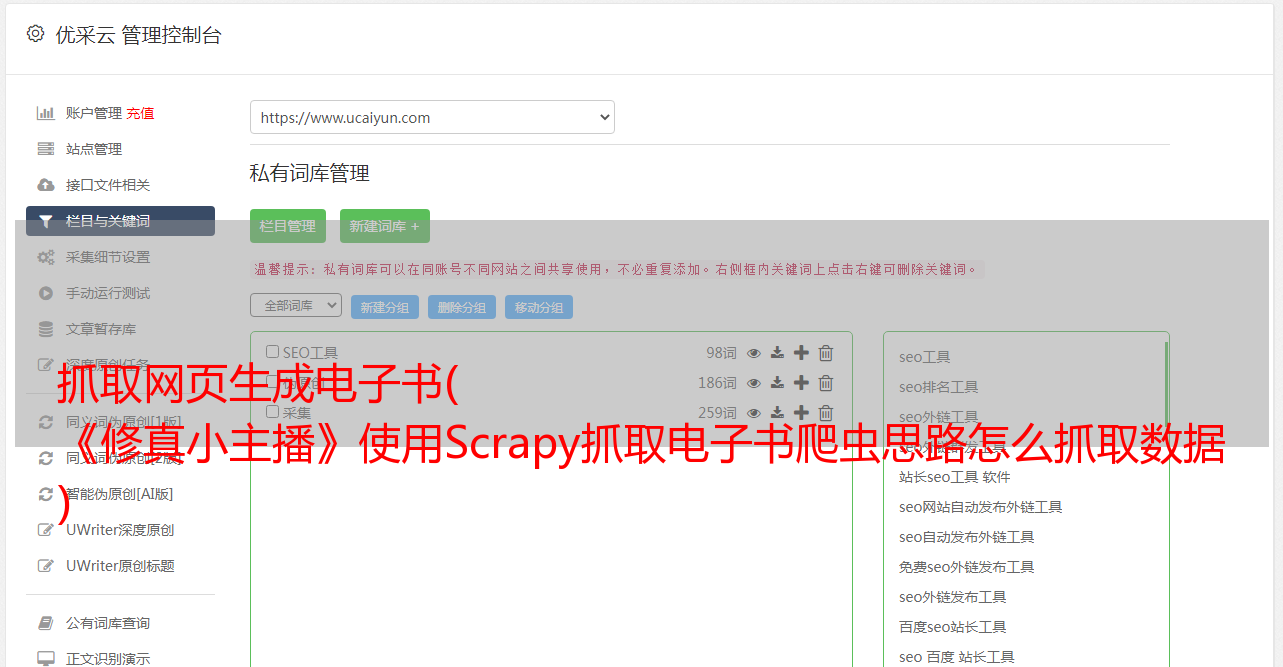Click the 新建词库 + button
This screenshot has width=1283, height=667.
pos(385,226)
